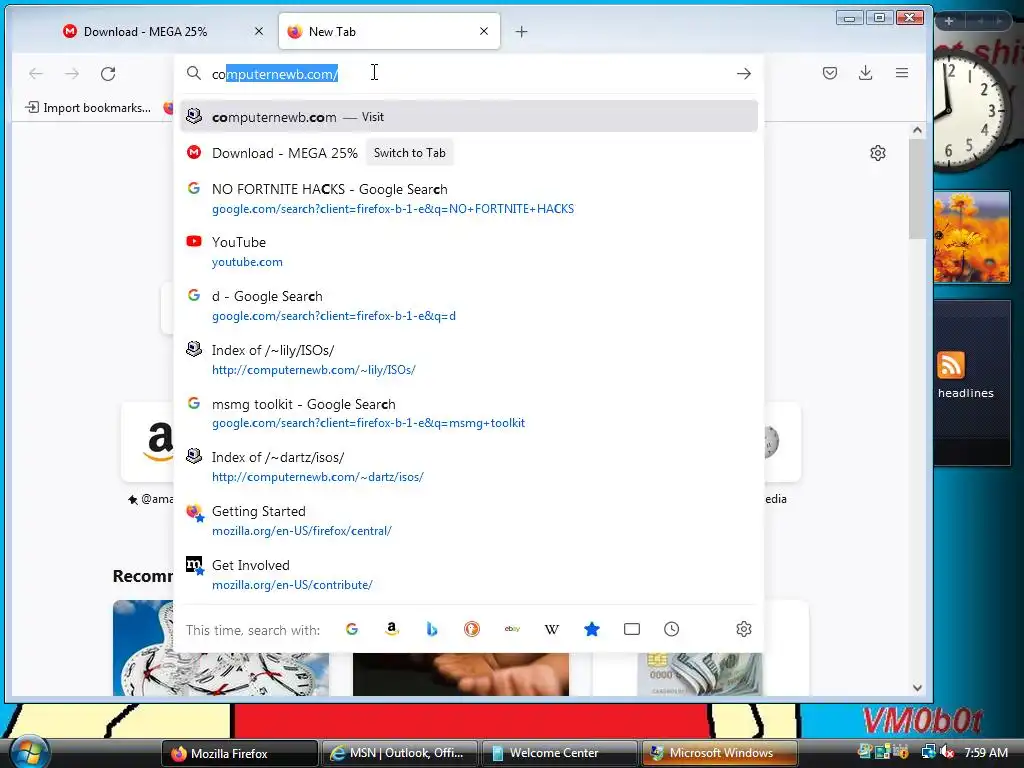The width and height of the screenshot is (1024, 768).
Task: Choose d - Google Search suggestion
Action: pyautogui.click(x=469, y=306)
